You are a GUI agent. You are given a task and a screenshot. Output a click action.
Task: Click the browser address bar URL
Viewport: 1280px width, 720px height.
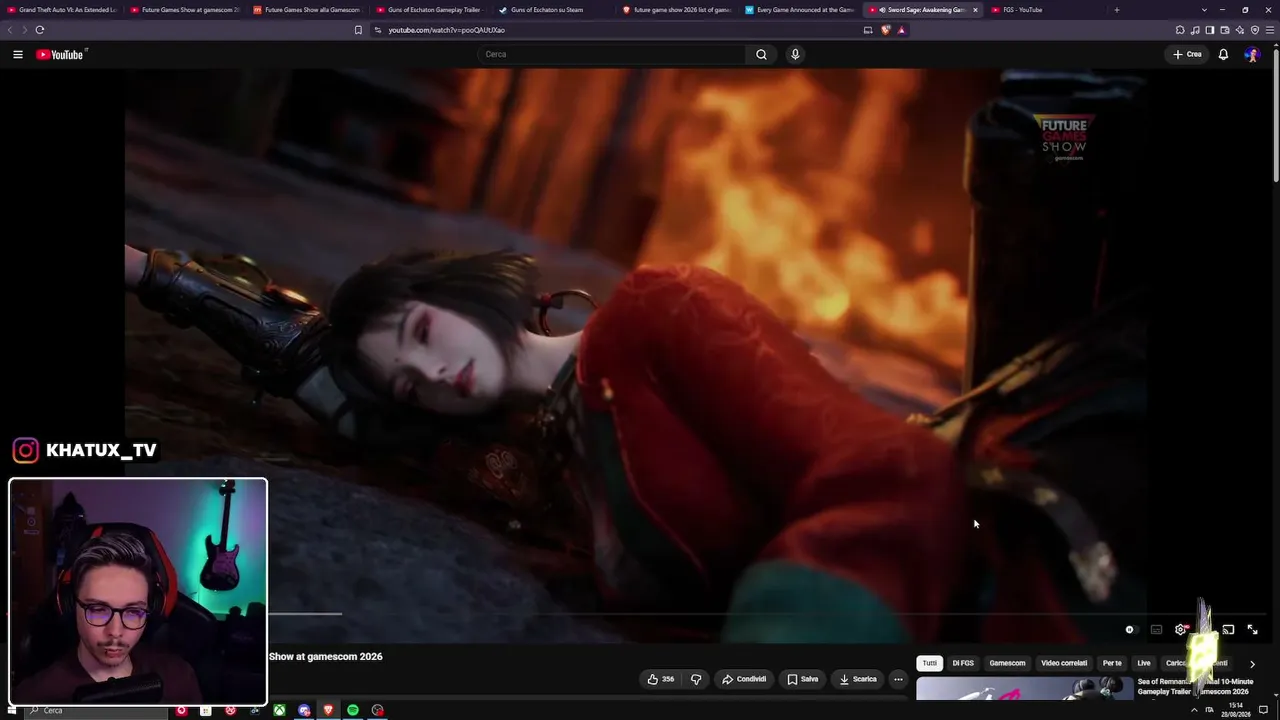click(447, 30)
